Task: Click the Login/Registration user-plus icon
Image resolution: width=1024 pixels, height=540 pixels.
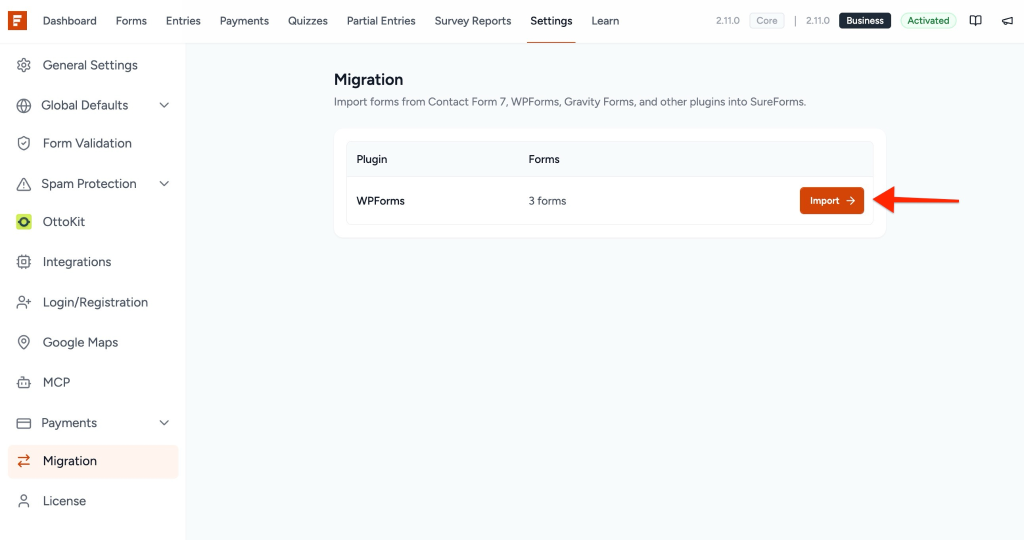Action: (x=24, y=302)
